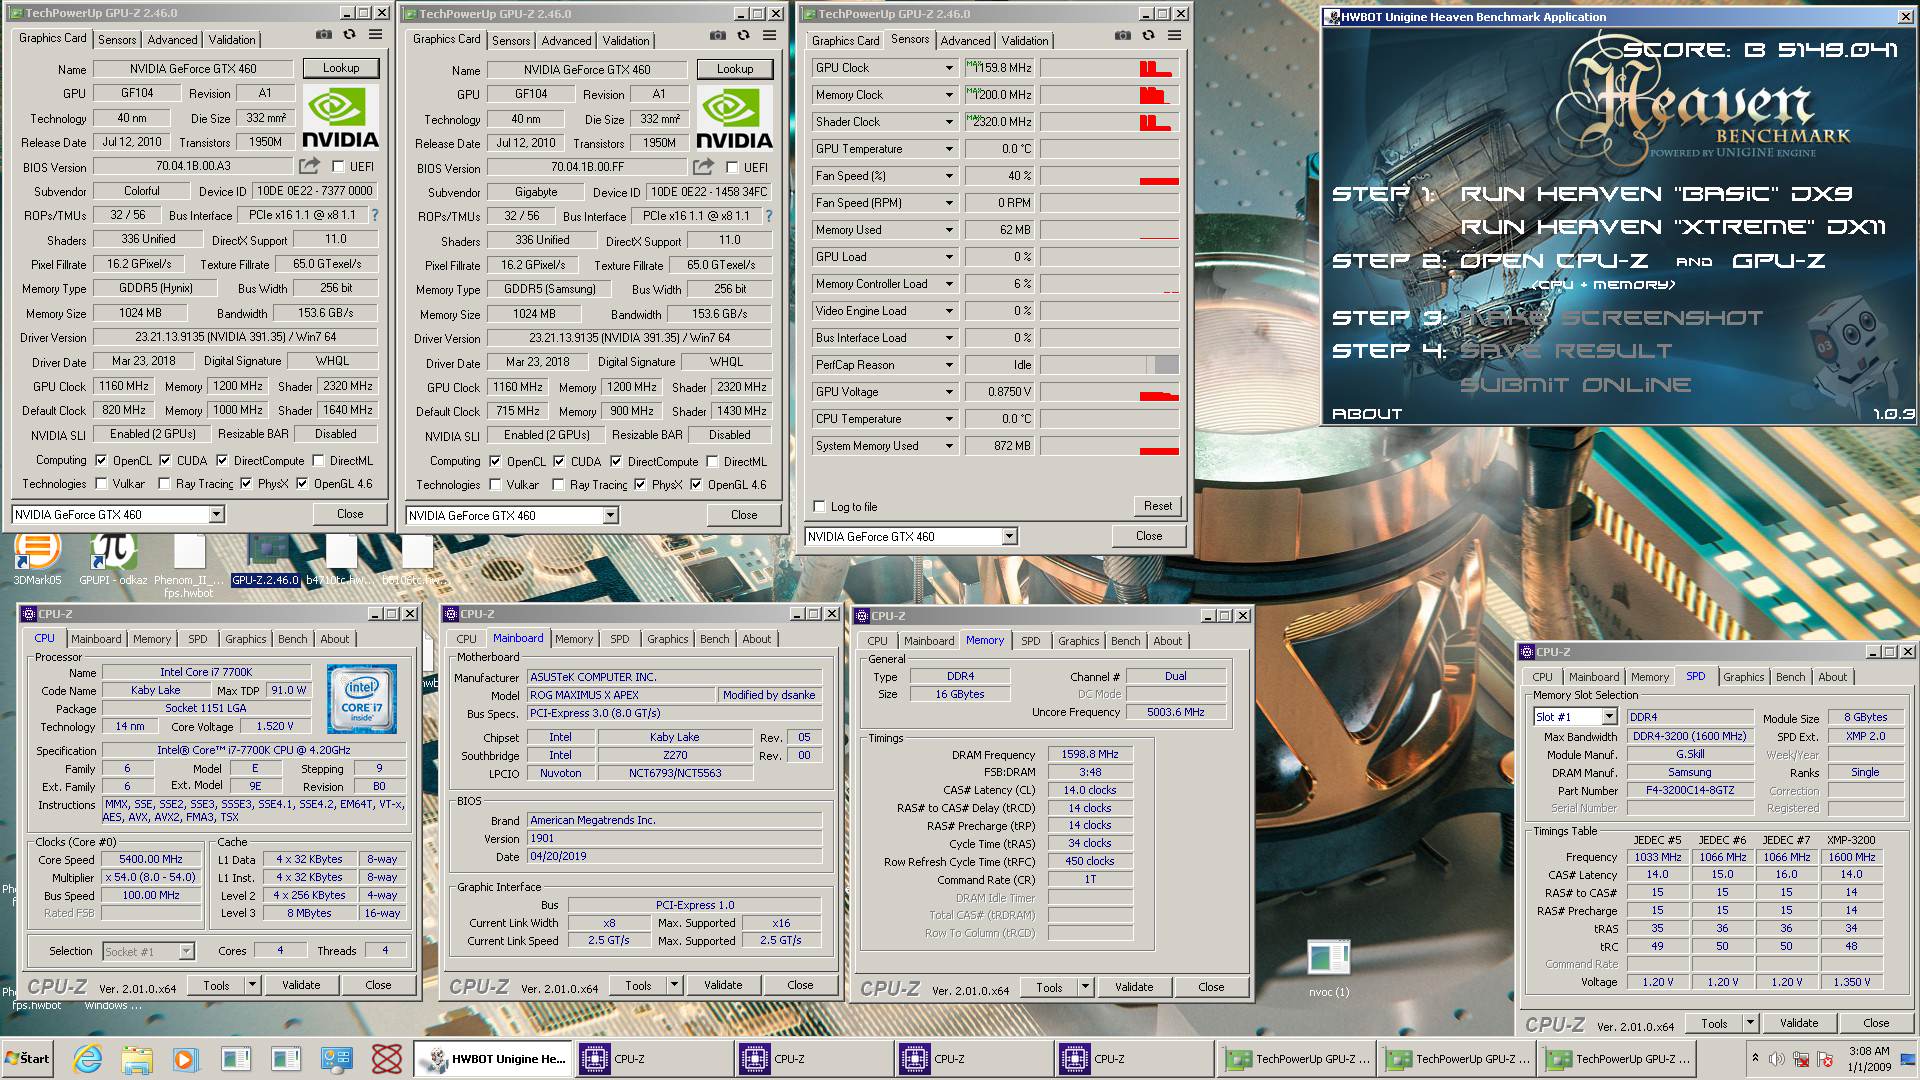The image size is (1920, 1080).
Task: Click Validate button in CPU-Z SPD window
Action: point(1798,1023)
